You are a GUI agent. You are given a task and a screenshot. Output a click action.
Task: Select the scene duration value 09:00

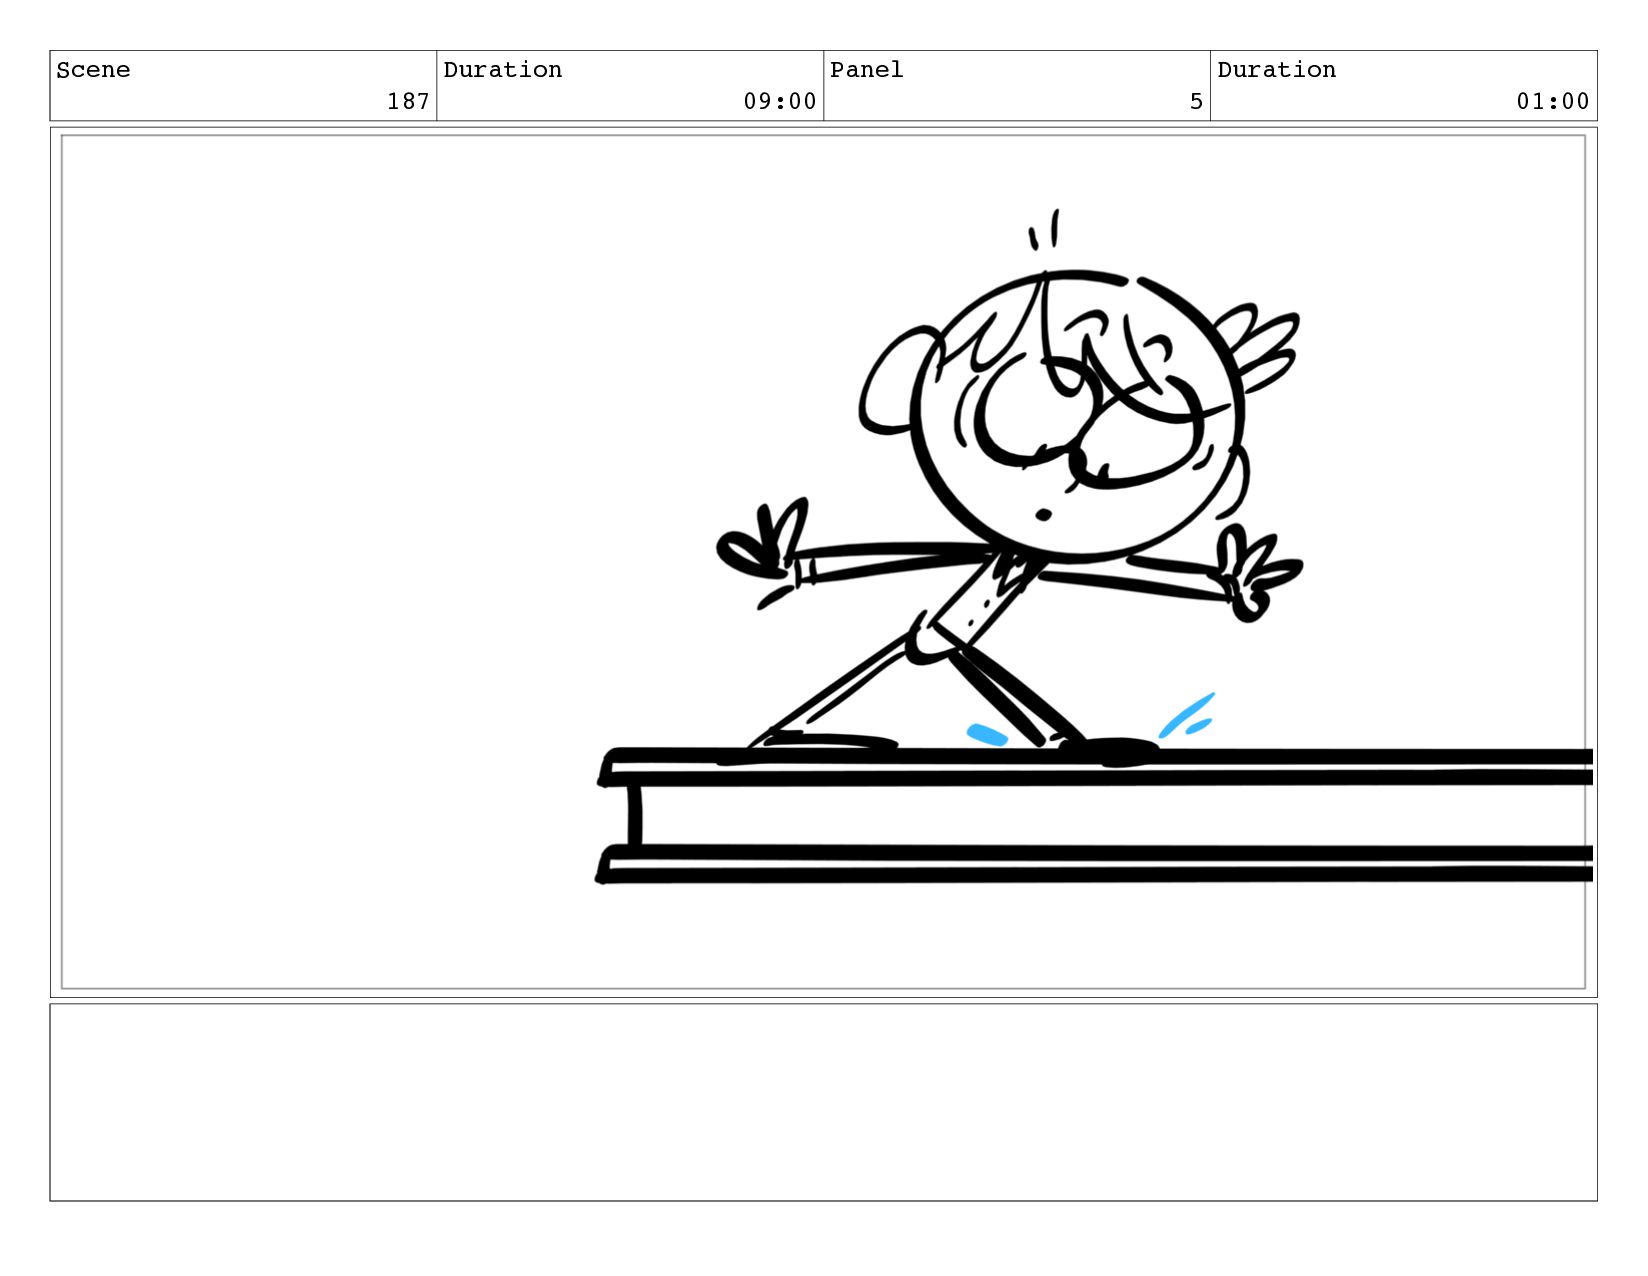(x=780, y=101)
